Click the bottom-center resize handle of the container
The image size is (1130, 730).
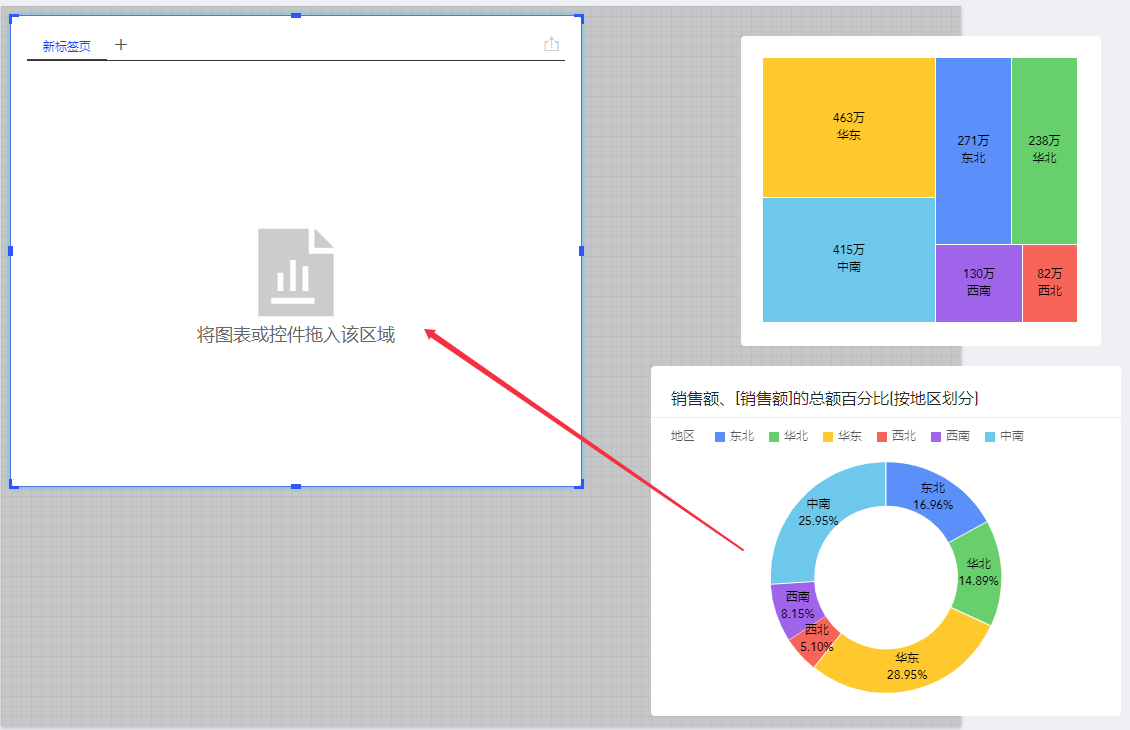pos(296,486)
